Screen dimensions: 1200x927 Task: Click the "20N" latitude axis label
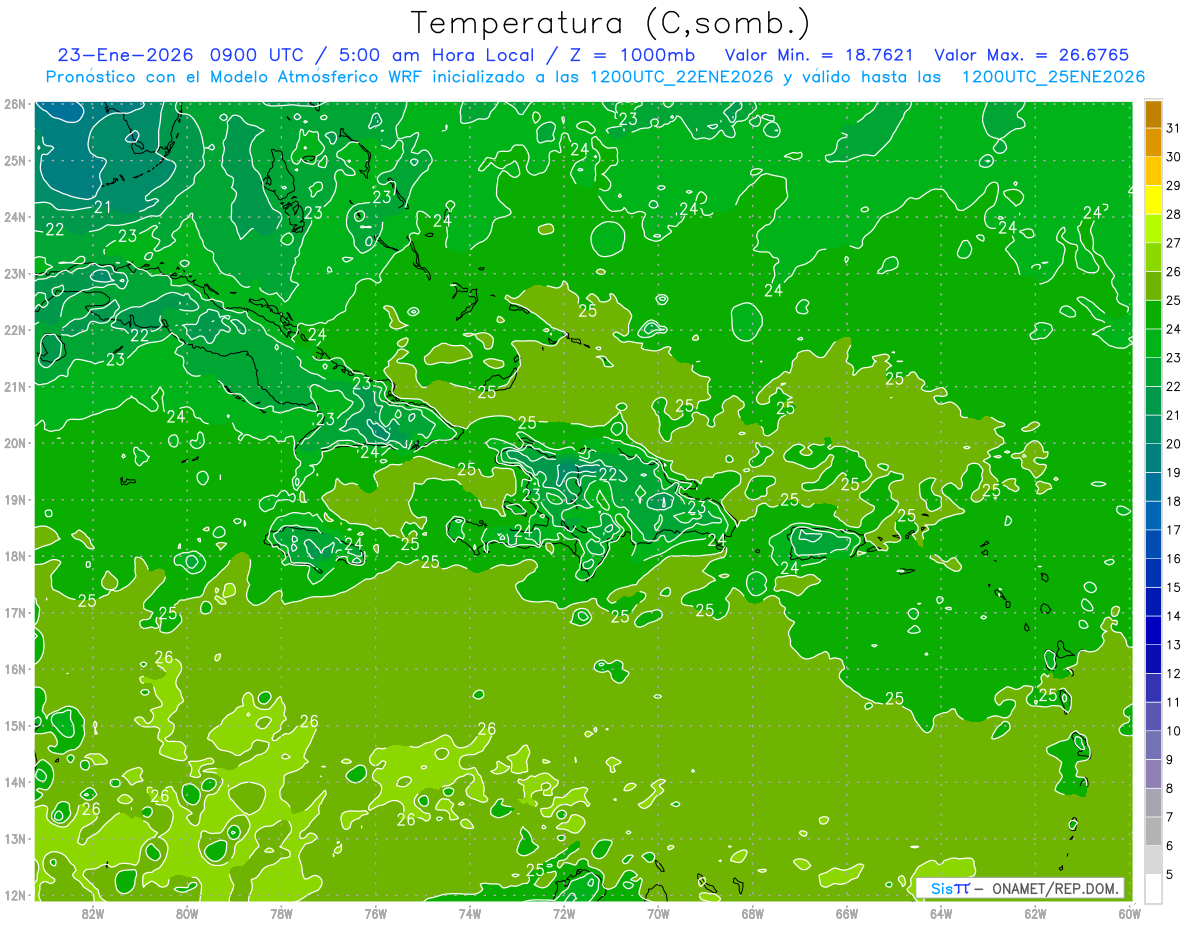(14, 443)
